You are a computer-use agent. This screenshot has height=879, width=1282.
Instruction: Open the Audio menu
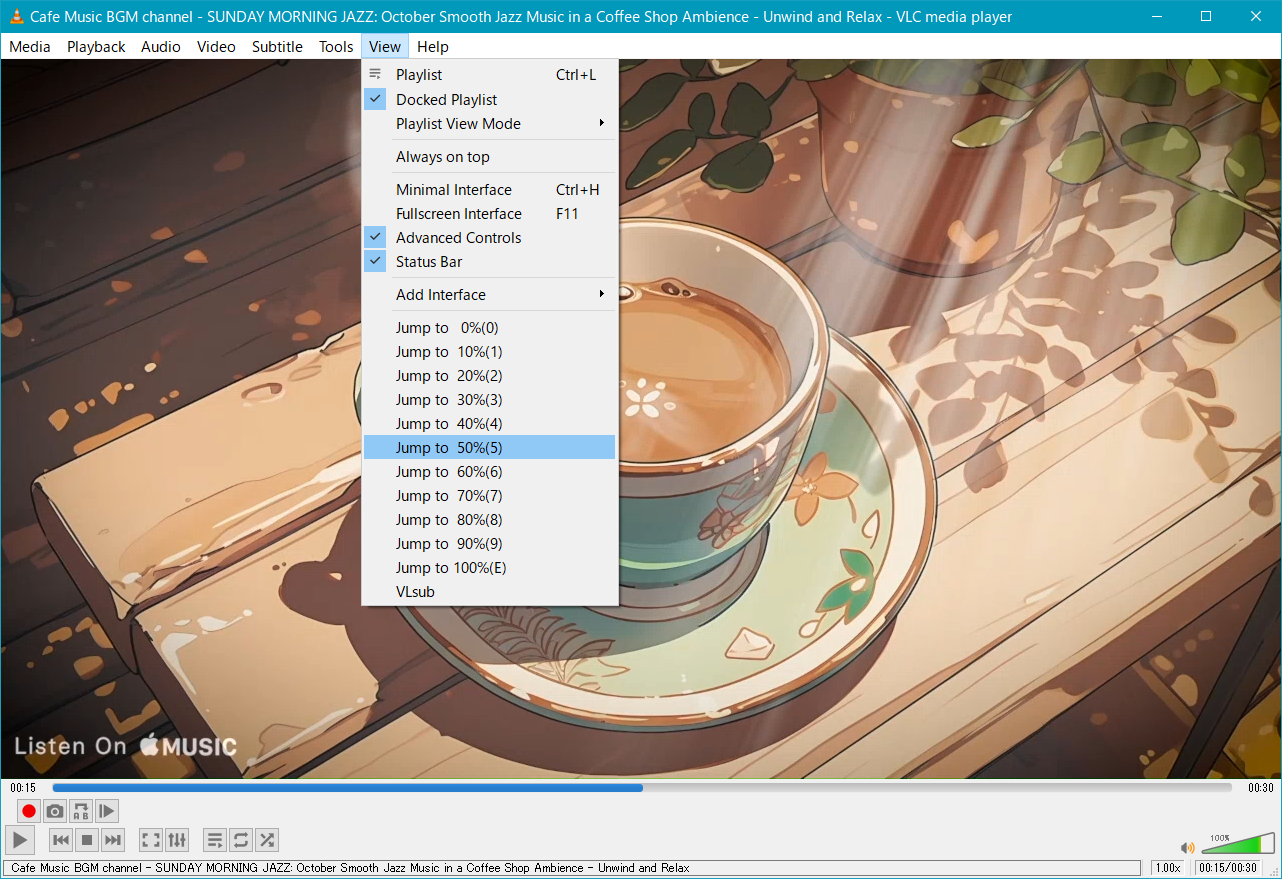tap(160, 46)
